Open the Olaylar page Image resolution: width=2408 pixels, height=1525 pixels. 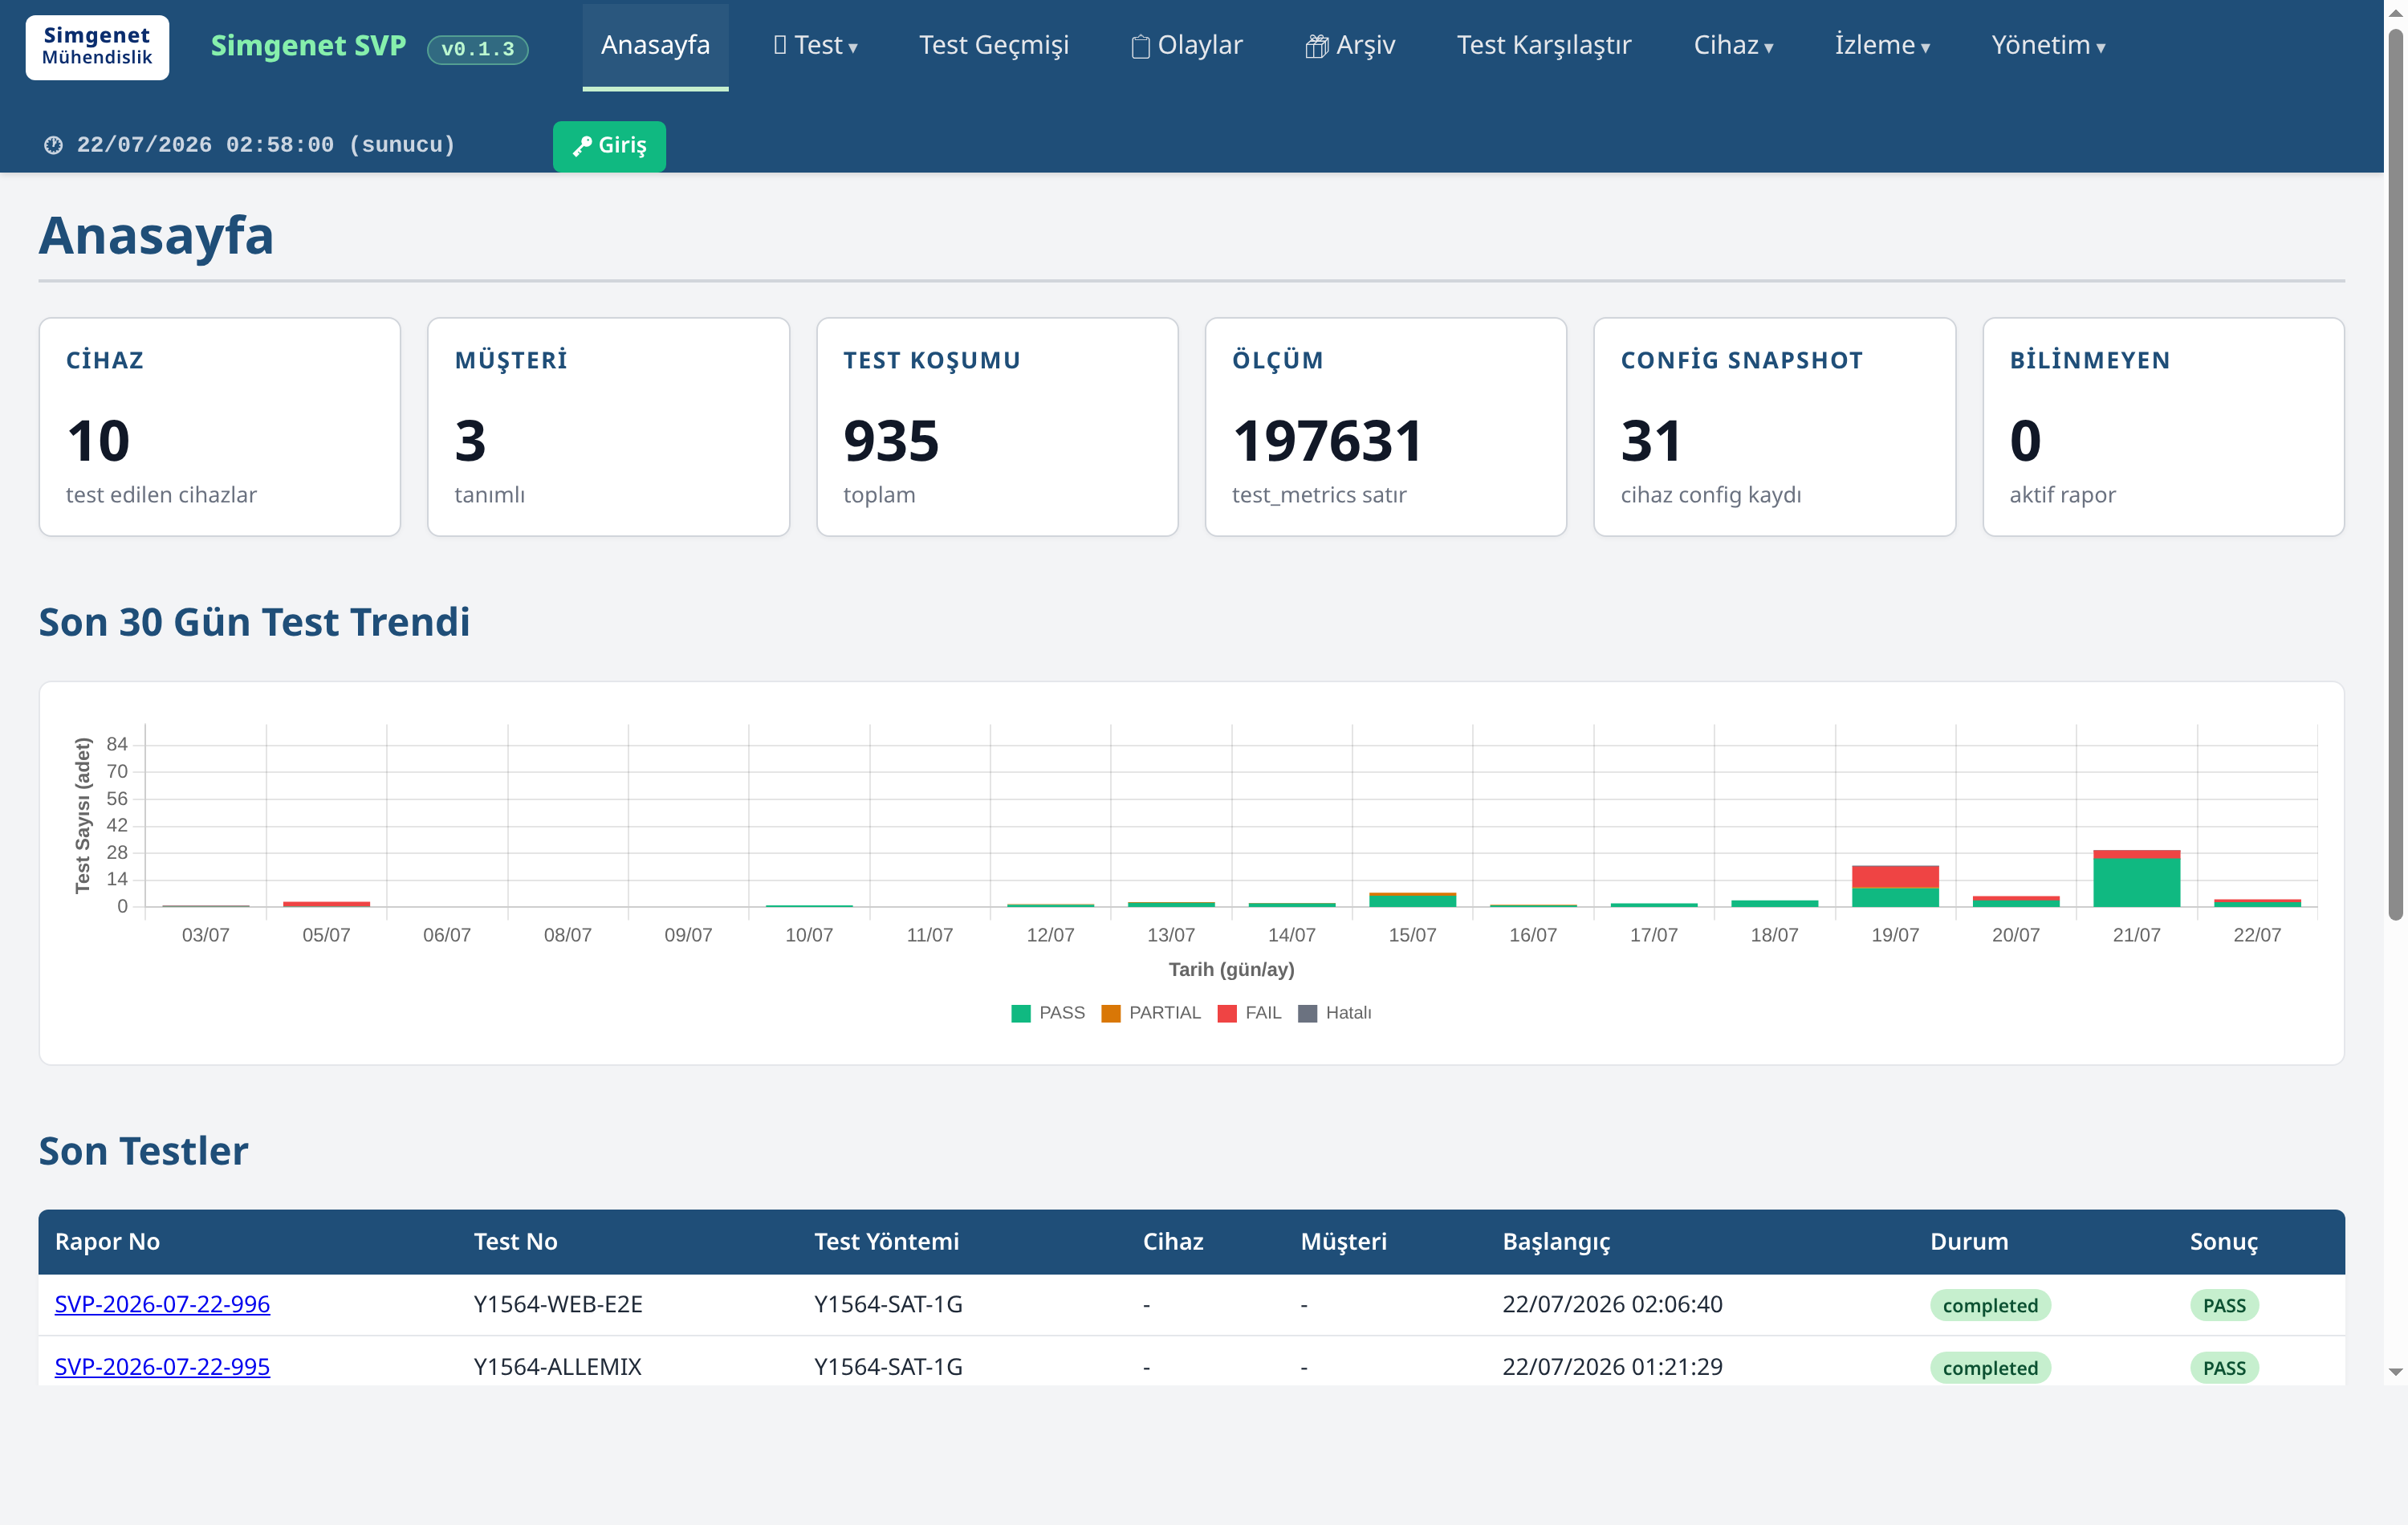coord(1187,46)
